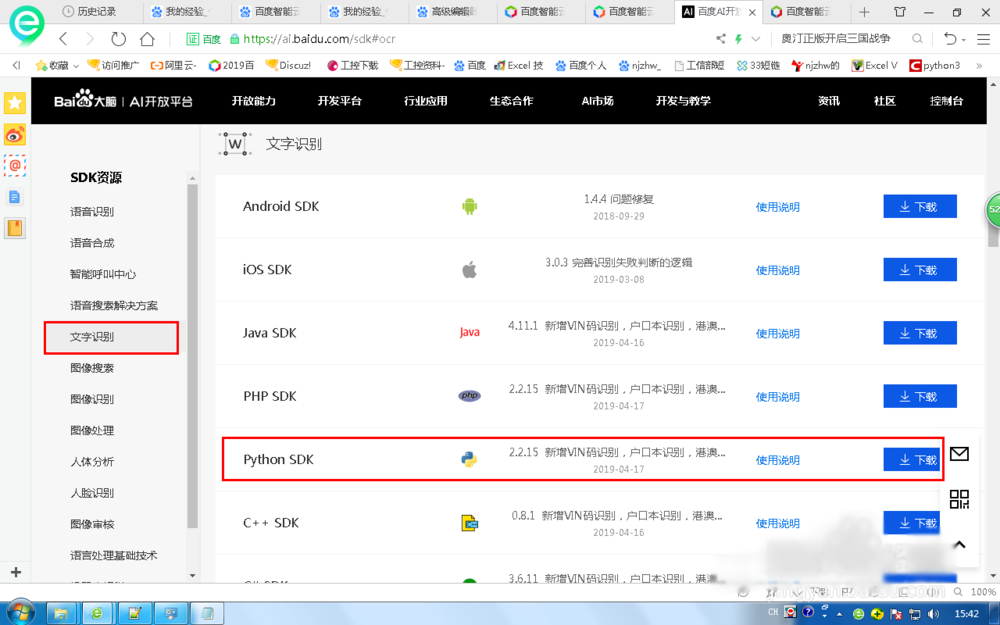Expand address bar dropdown chevron
The height and width of the screenshot is (625, 1000).
point(756,39)
